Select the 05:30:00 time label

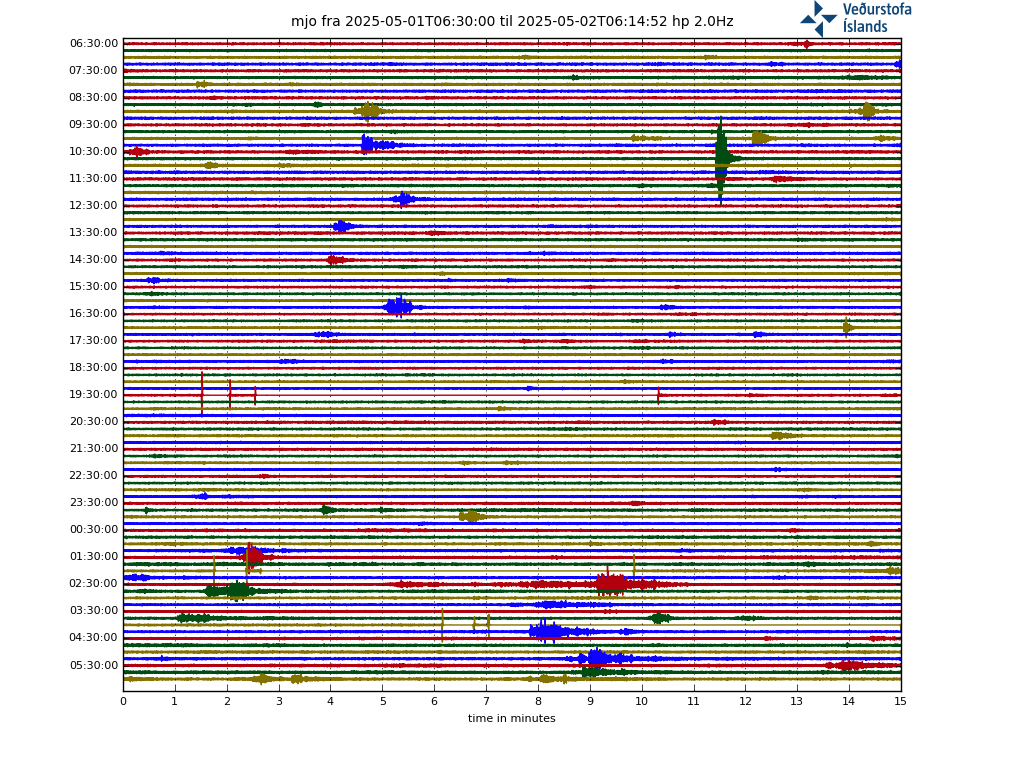[x=94, y=665]
